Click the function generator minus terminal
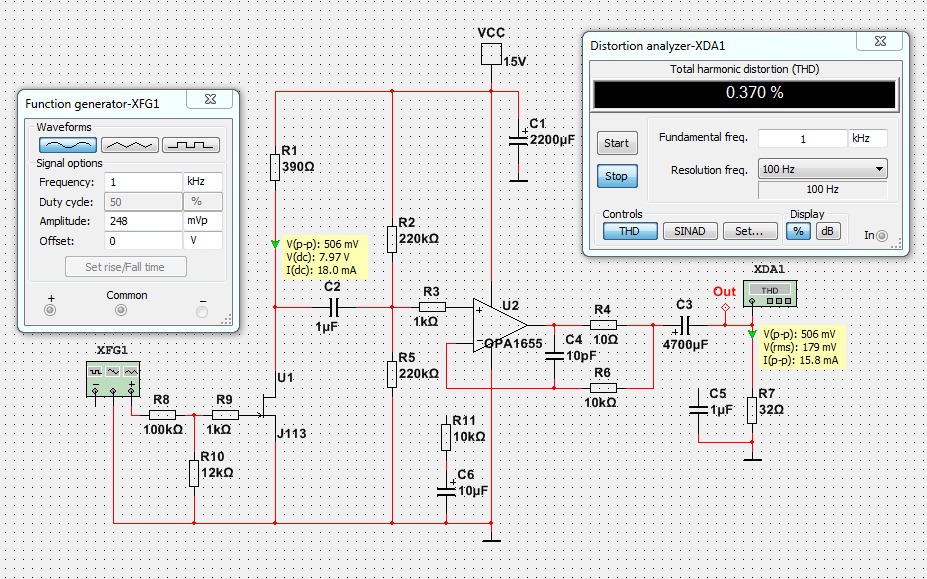Screen dimensions: 927x579 (x=202, y=311)
